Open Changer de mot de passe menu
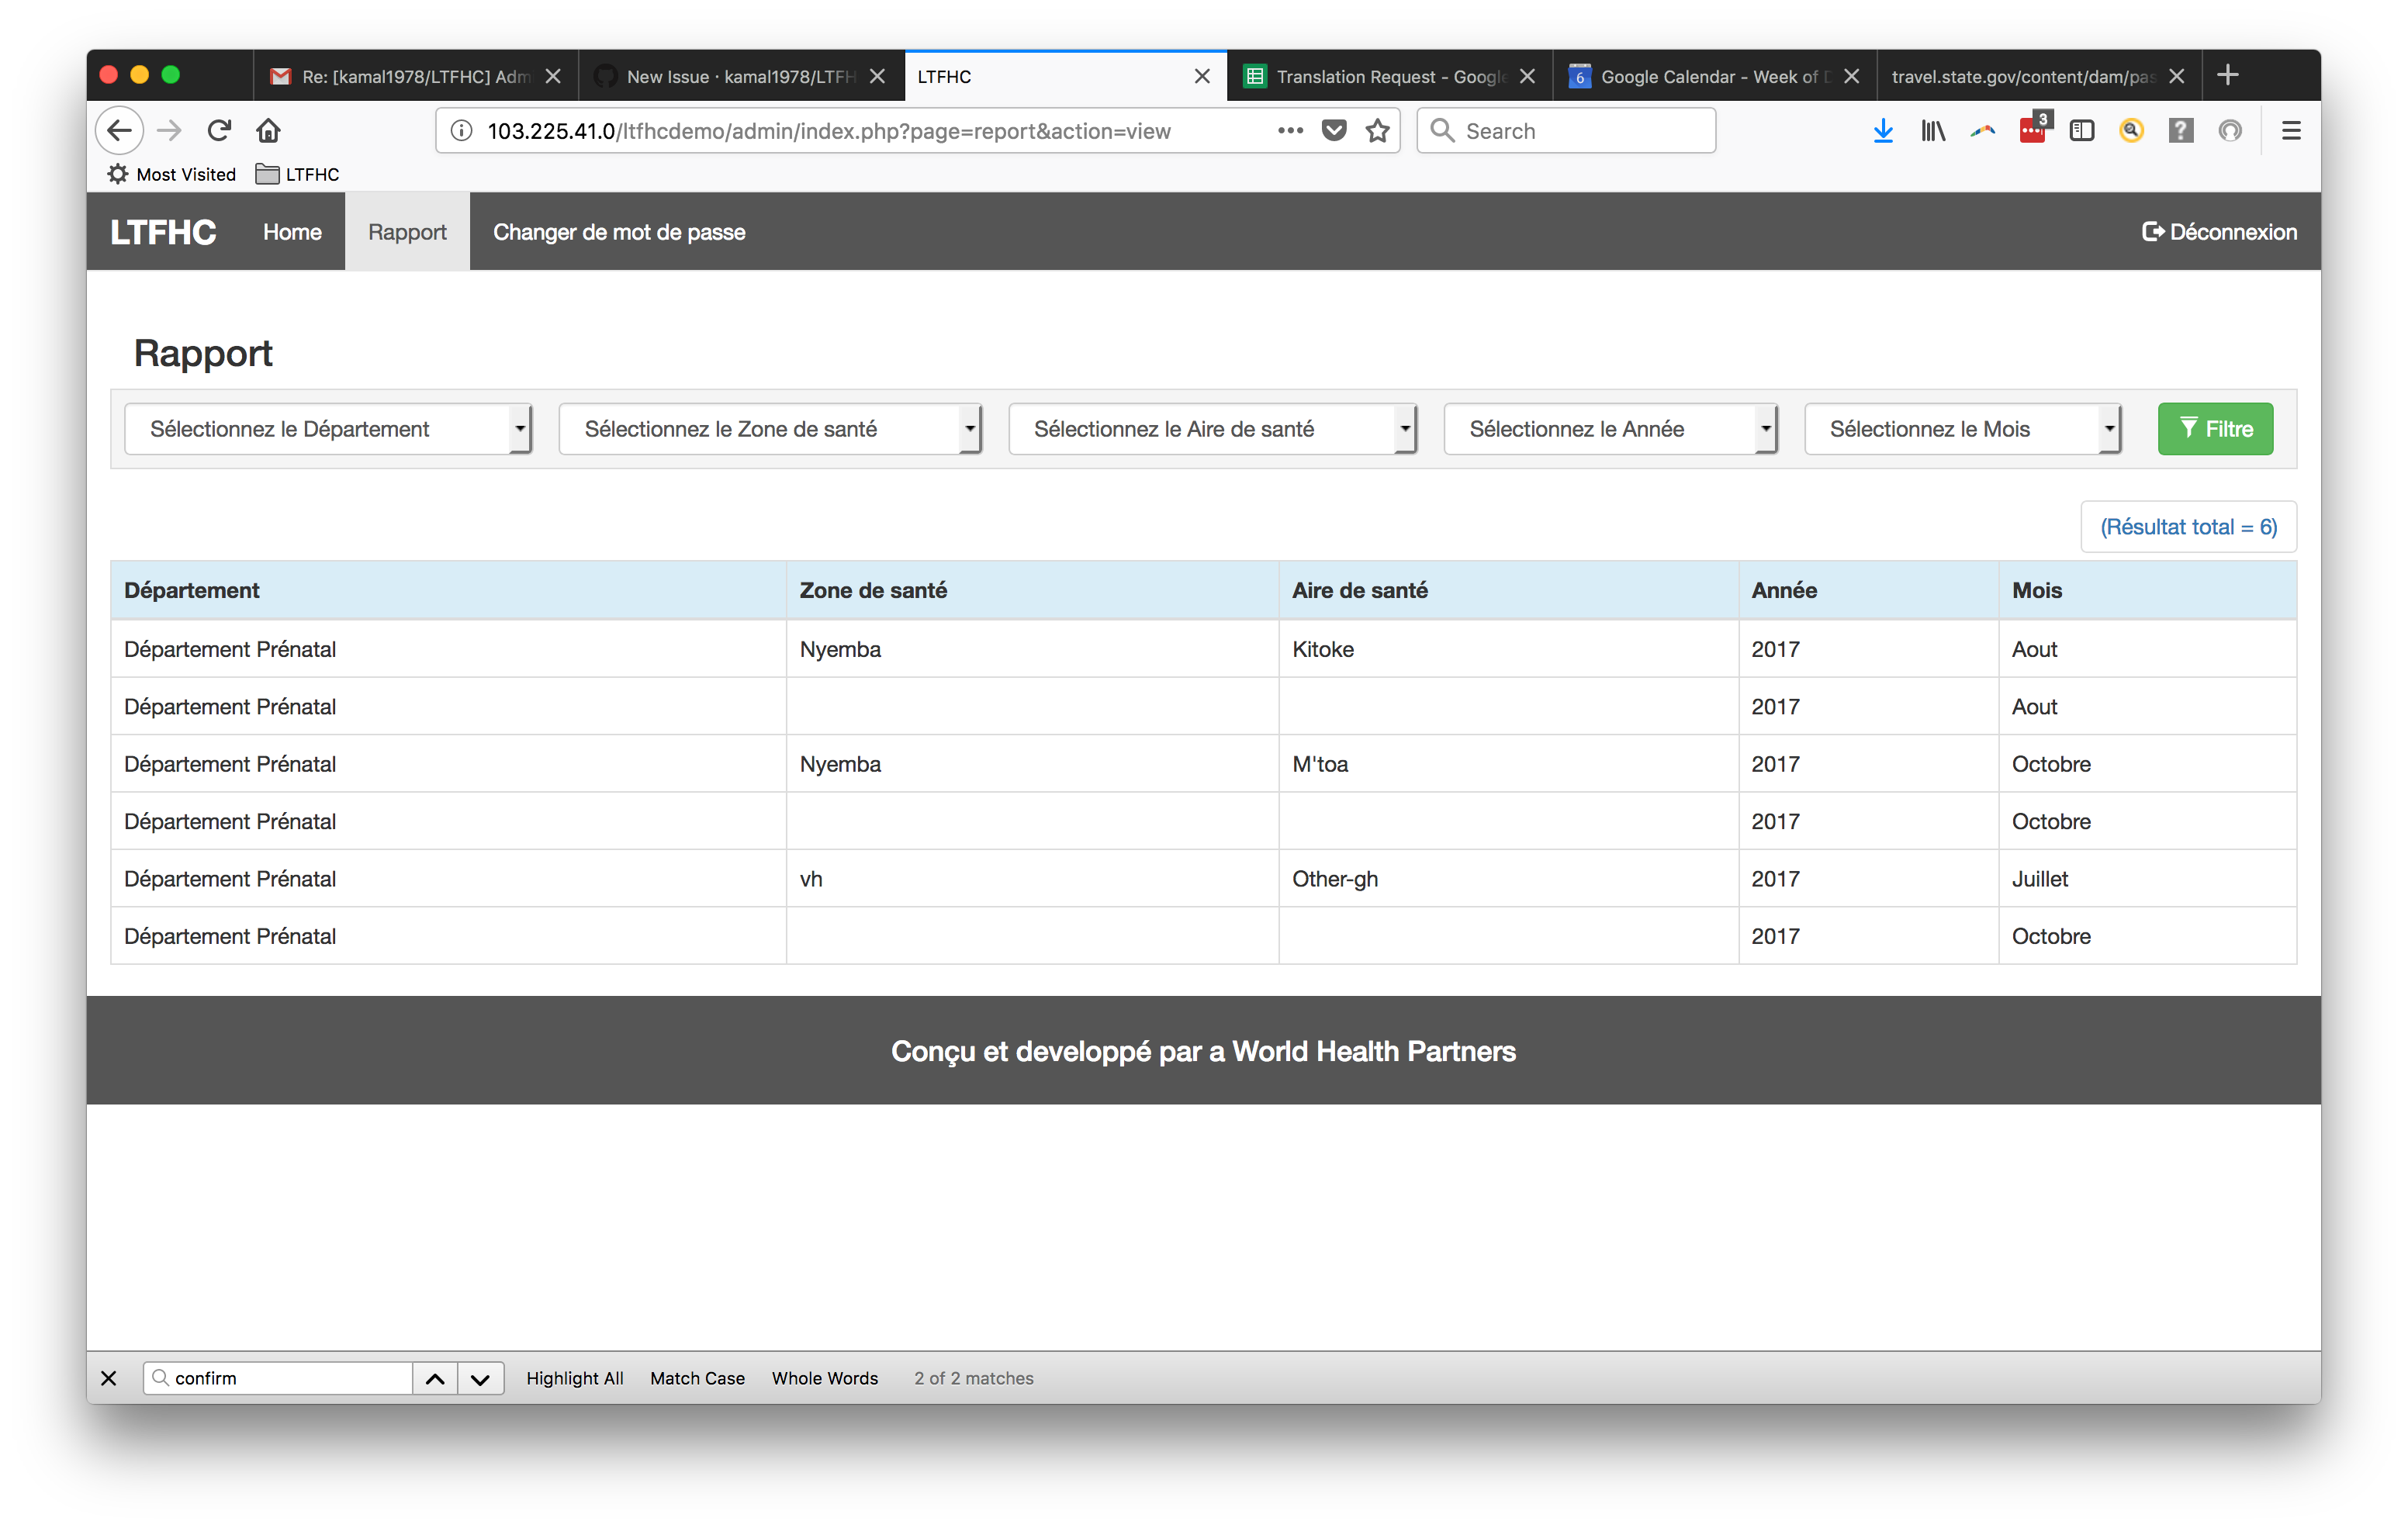Viewport: 2408px width, 1528px height. (619, 232)
